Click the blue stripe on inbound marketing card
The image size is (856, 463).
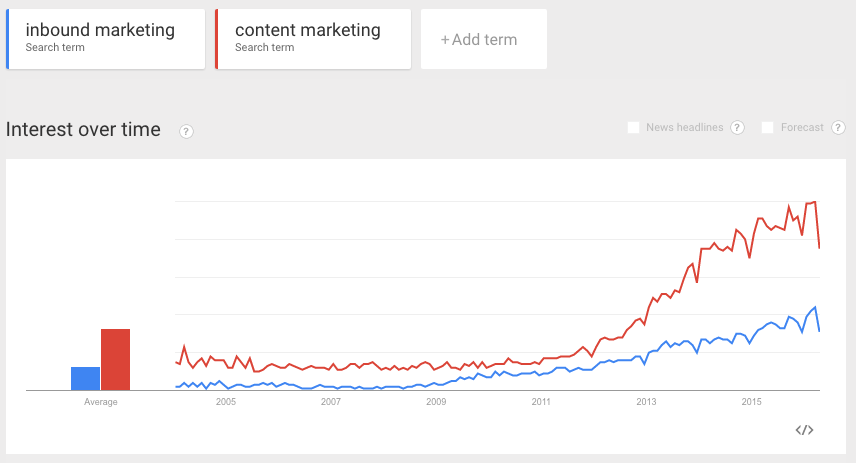pos(7,39)
